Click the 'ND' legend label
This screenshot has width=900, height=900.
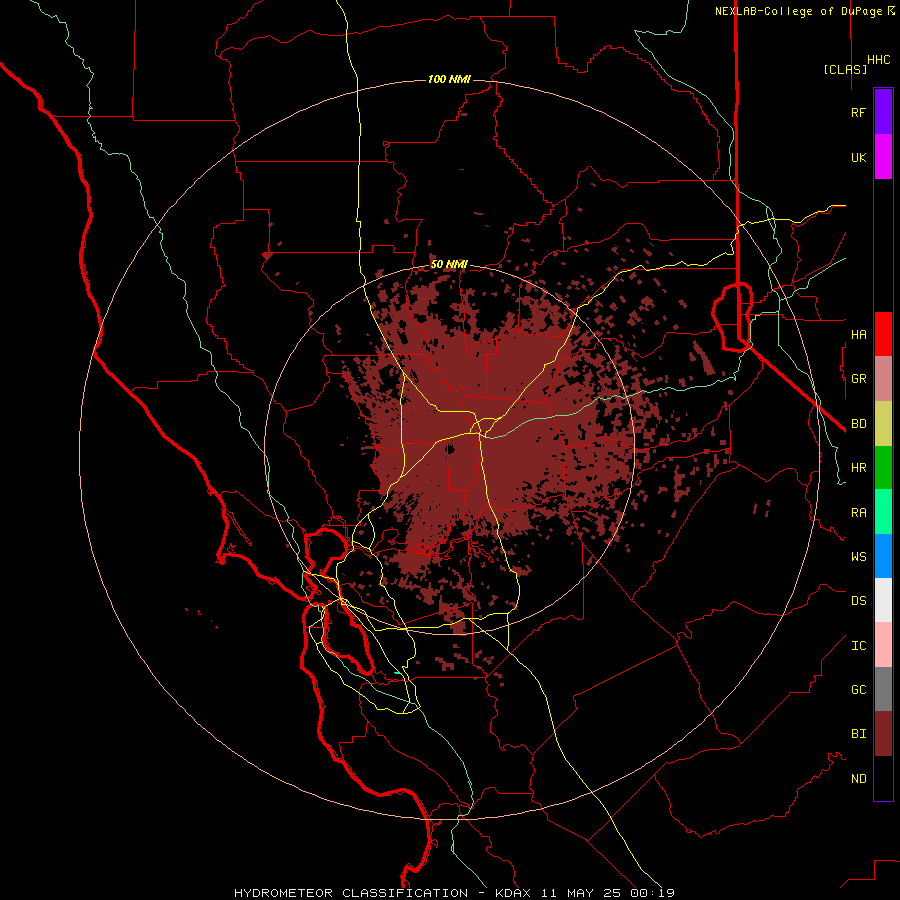pyautogui.click(x=858, y=779)
